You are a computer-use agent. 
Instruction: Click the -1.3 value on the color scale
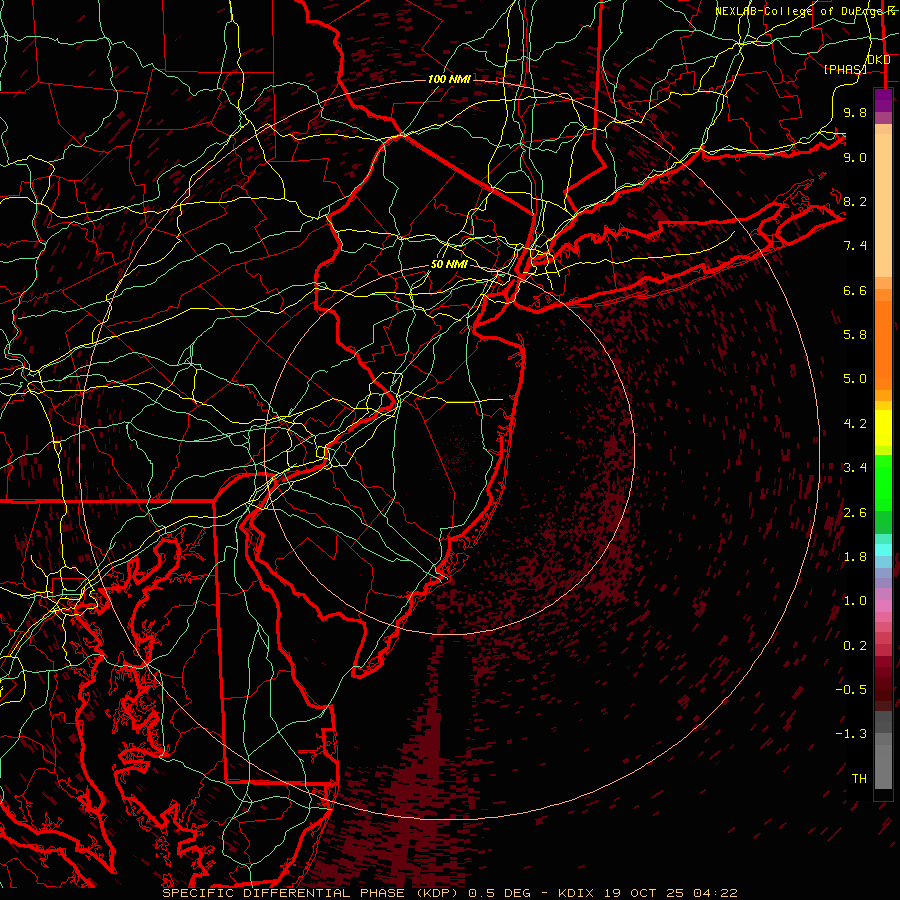(x=851, y=734)
